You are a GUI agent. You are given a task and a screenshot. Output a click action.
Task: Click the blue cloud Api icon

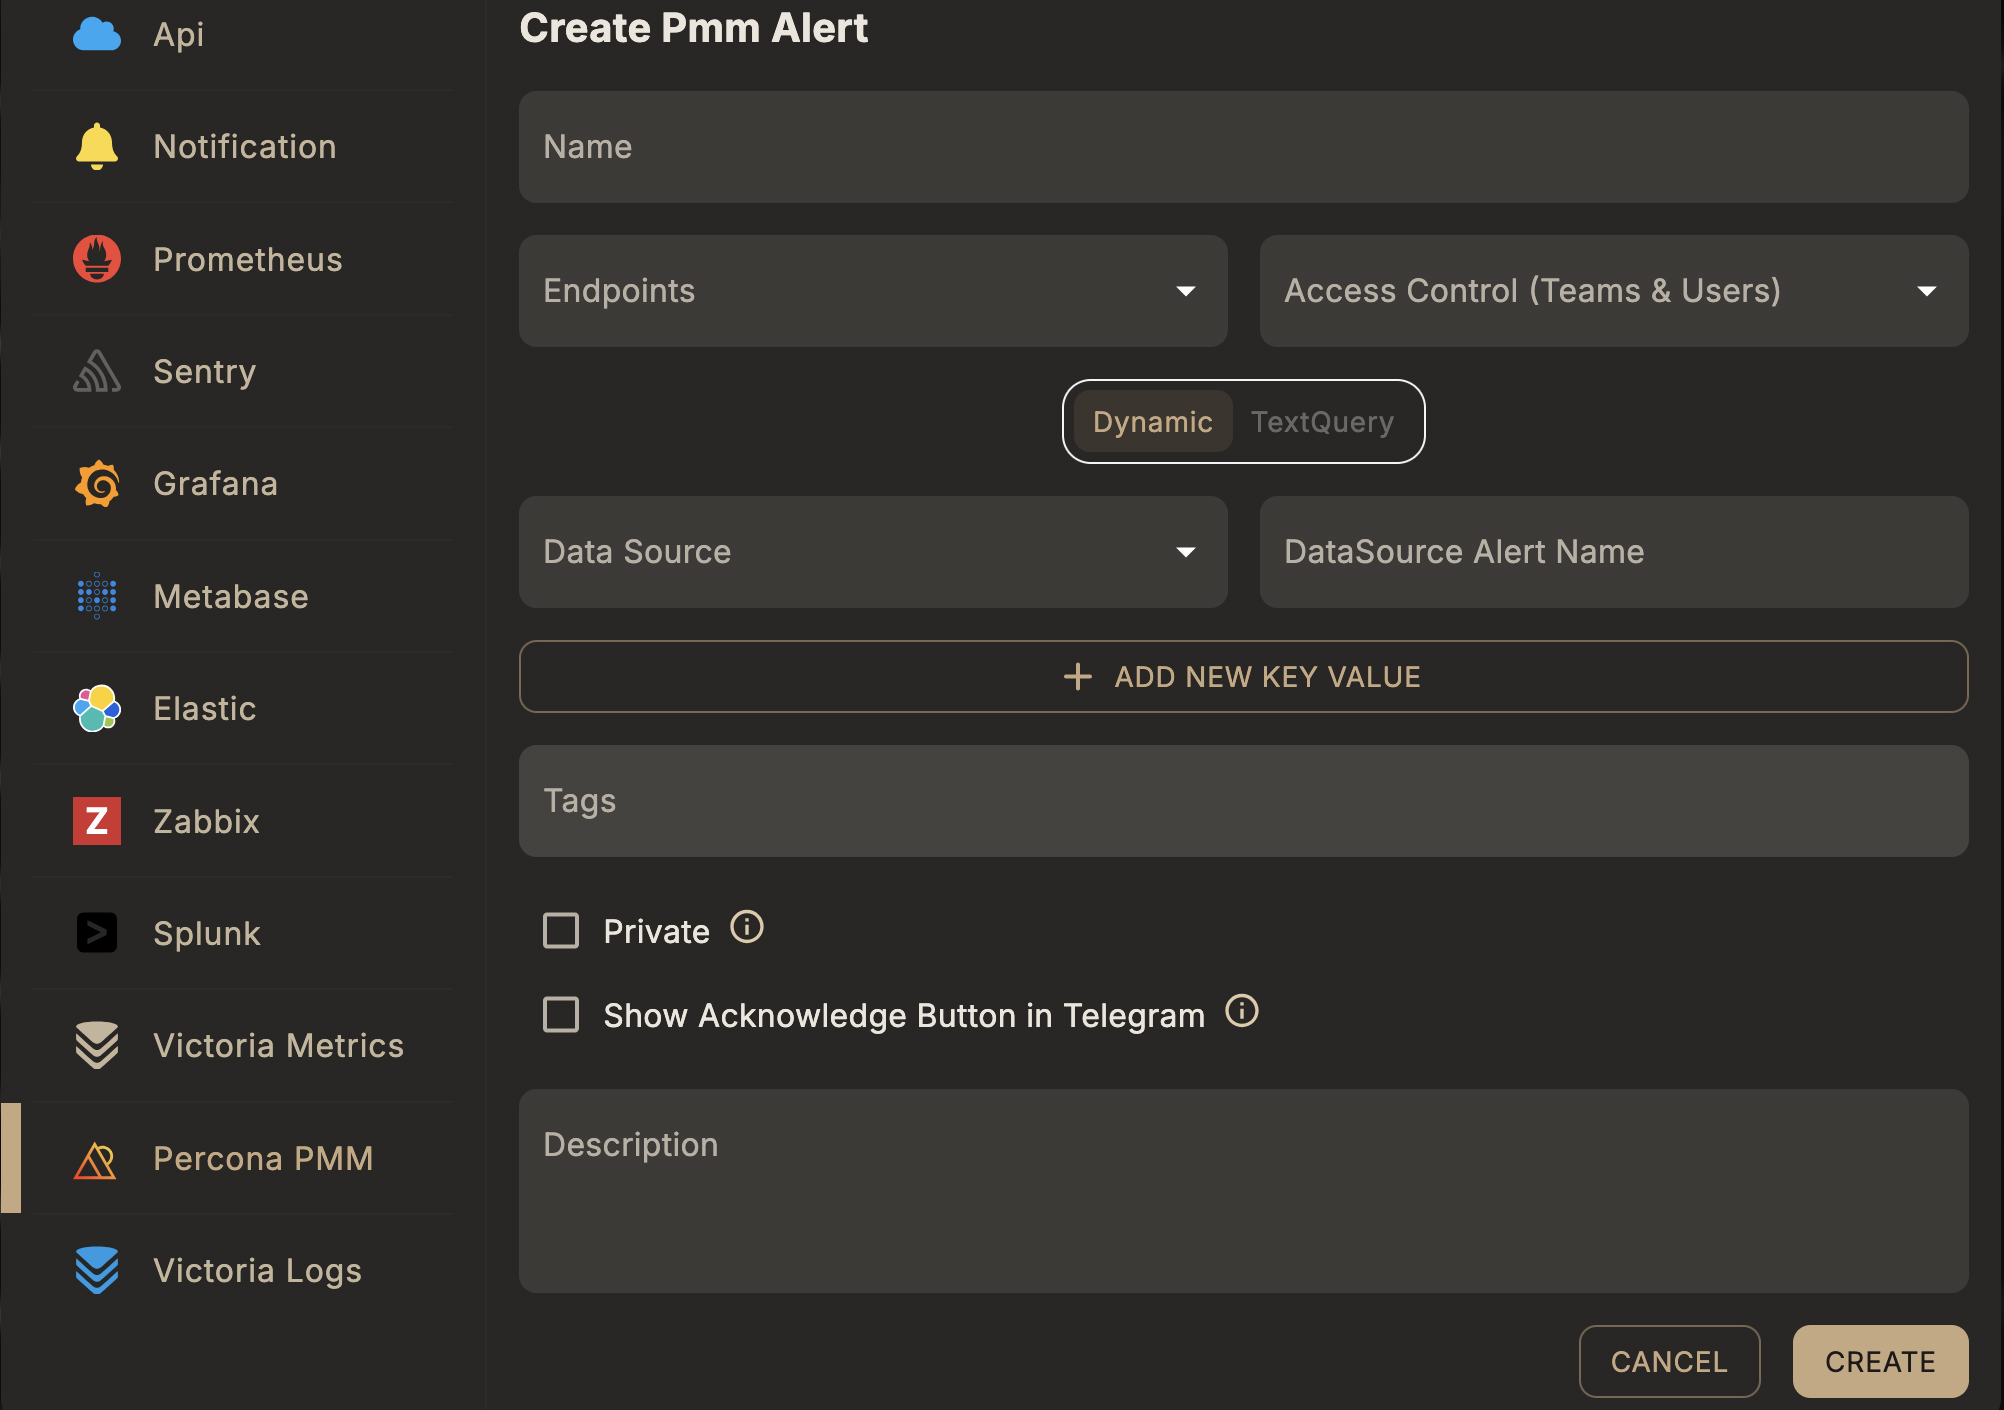pyautogui.click(x=97, y=34)
